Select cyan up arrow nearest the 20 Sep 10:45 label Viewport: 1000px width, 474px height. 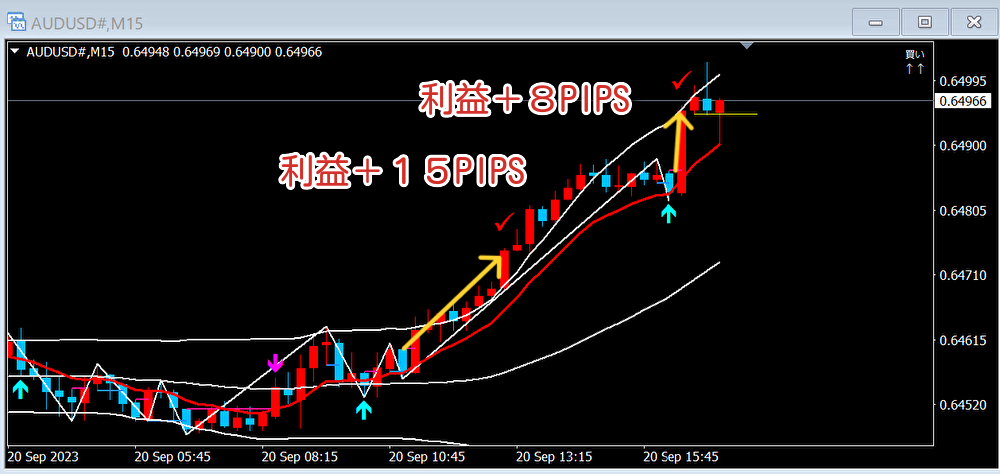tap(364, 410)
